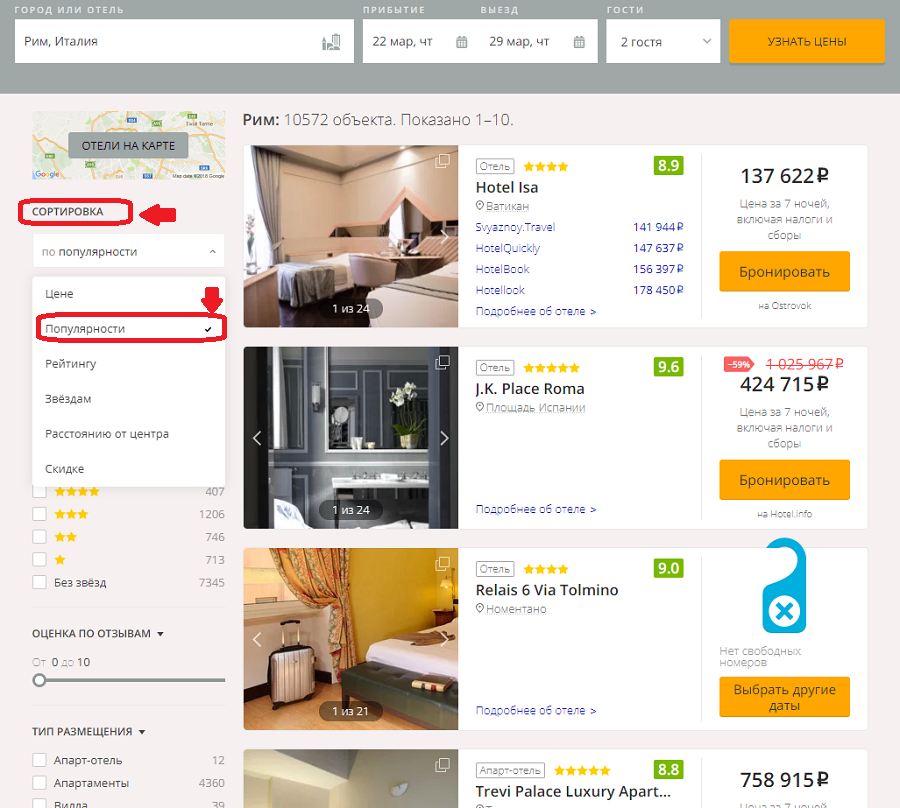Viewport: 900px width, 808px height.
Task: Click the departure date field 29 мар
Action: point(538,41)
